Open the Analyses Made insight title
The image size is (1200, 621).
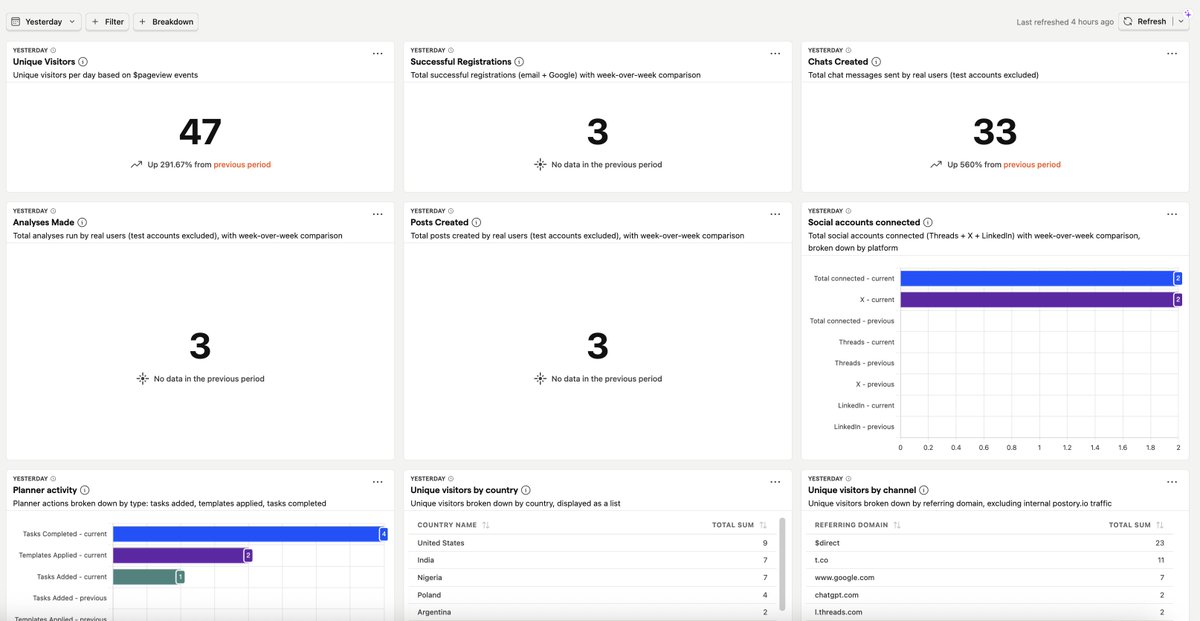pyautogui.click(x=43, y=223)
